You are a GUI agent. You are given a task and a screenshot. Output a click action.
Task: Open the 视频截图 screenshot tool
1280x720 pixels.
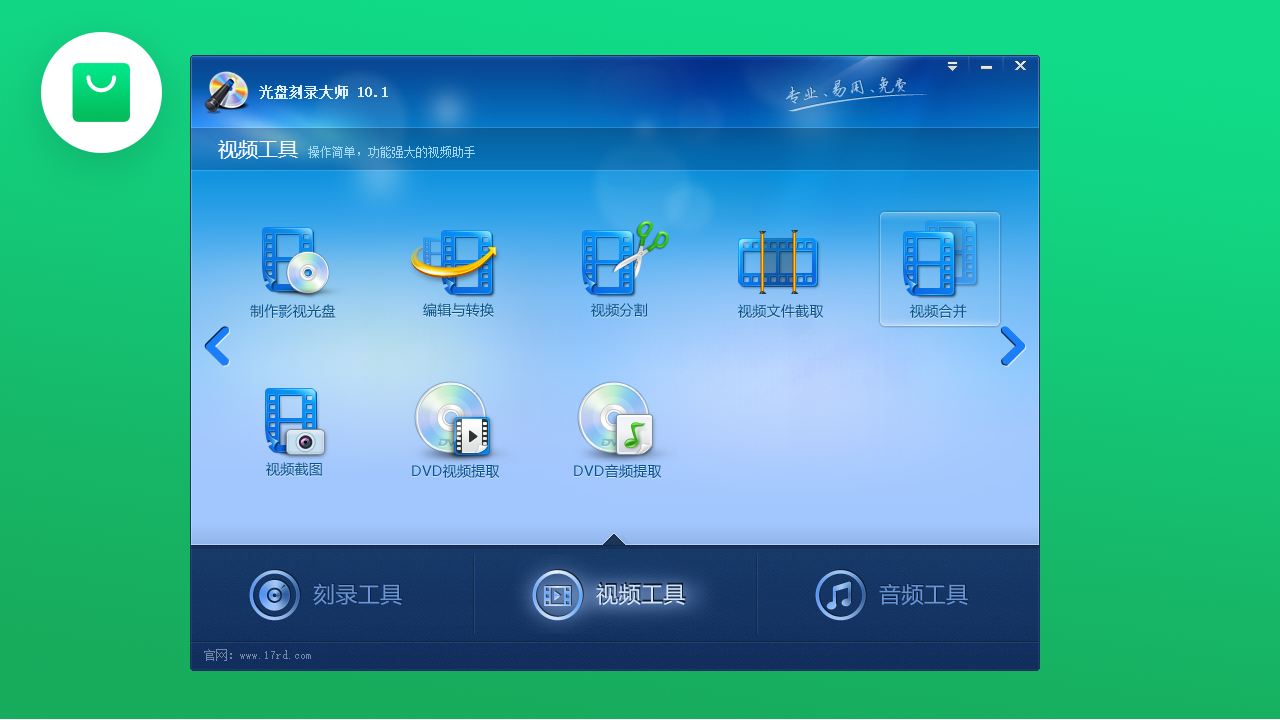[x=294, y=425]
